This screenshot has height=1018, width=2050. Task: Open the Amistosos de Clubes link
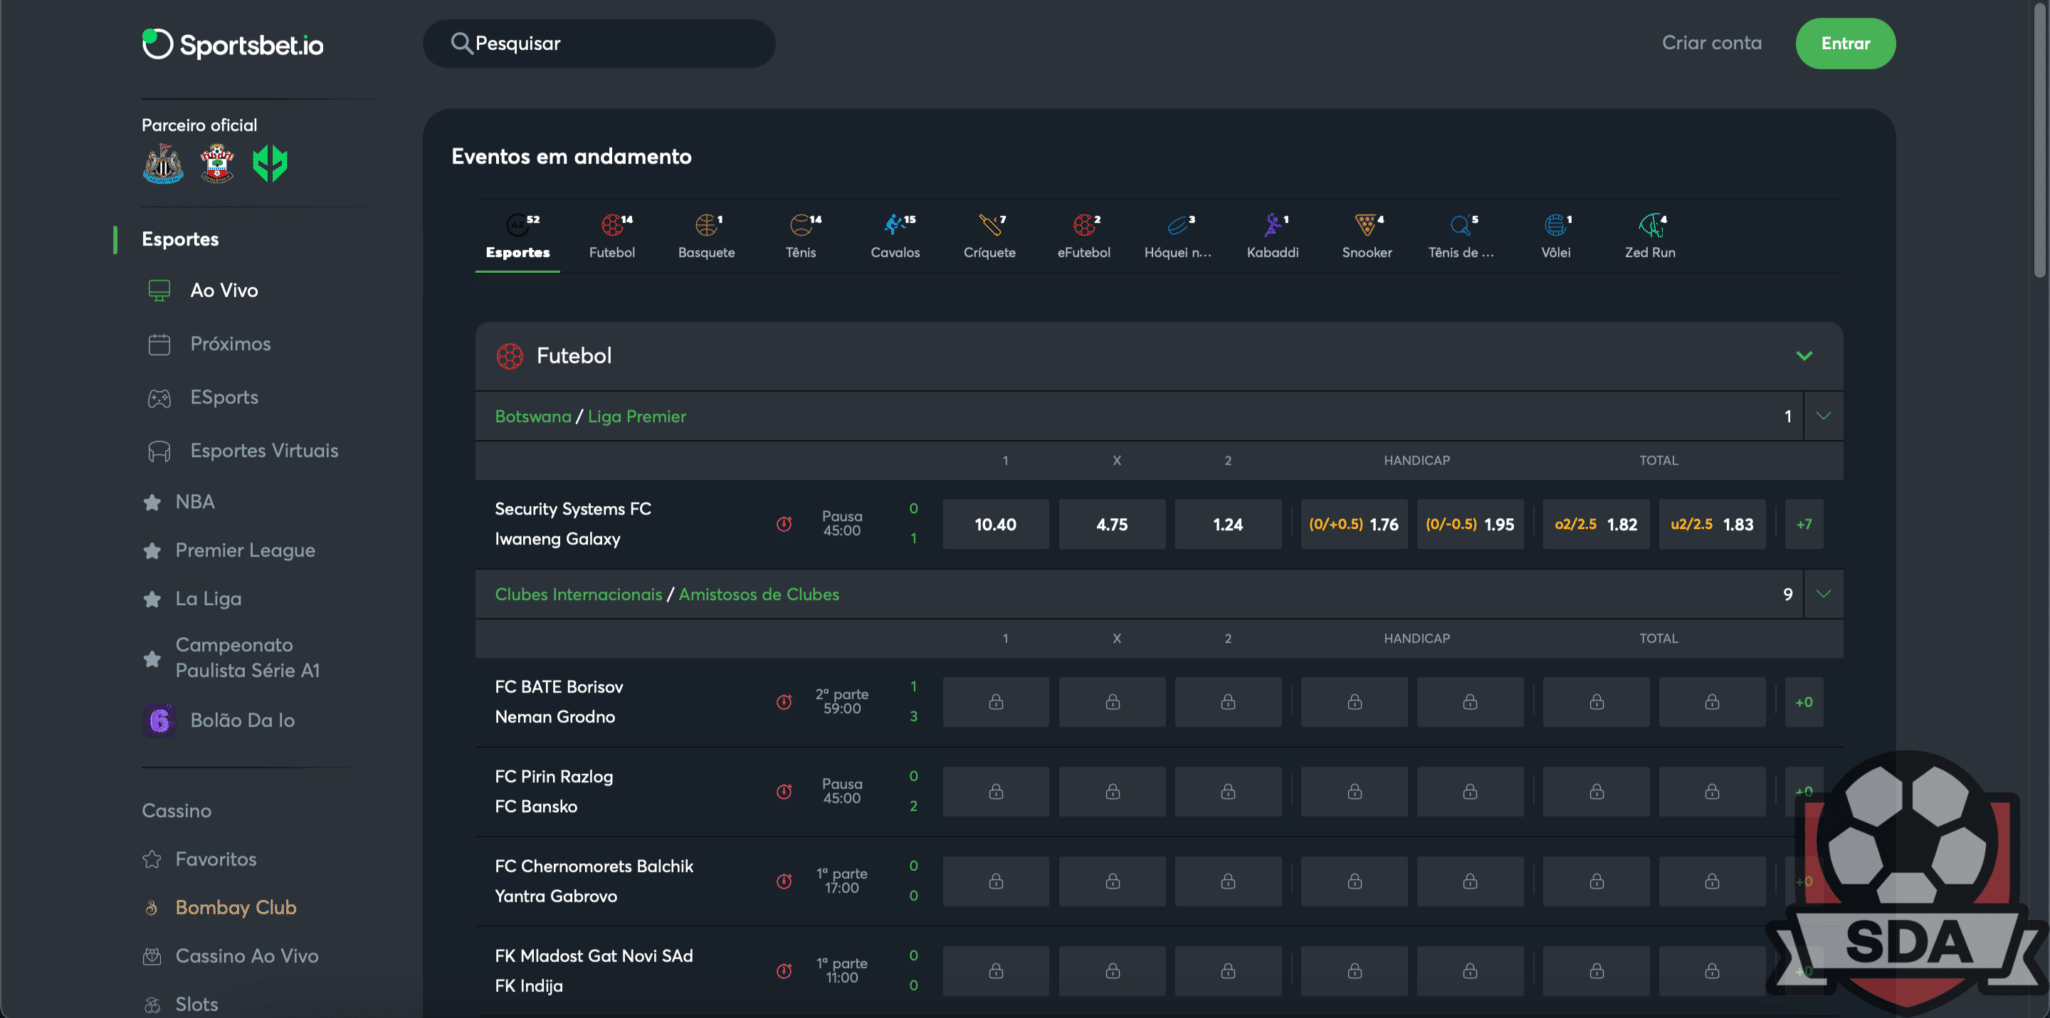point(759,594)
